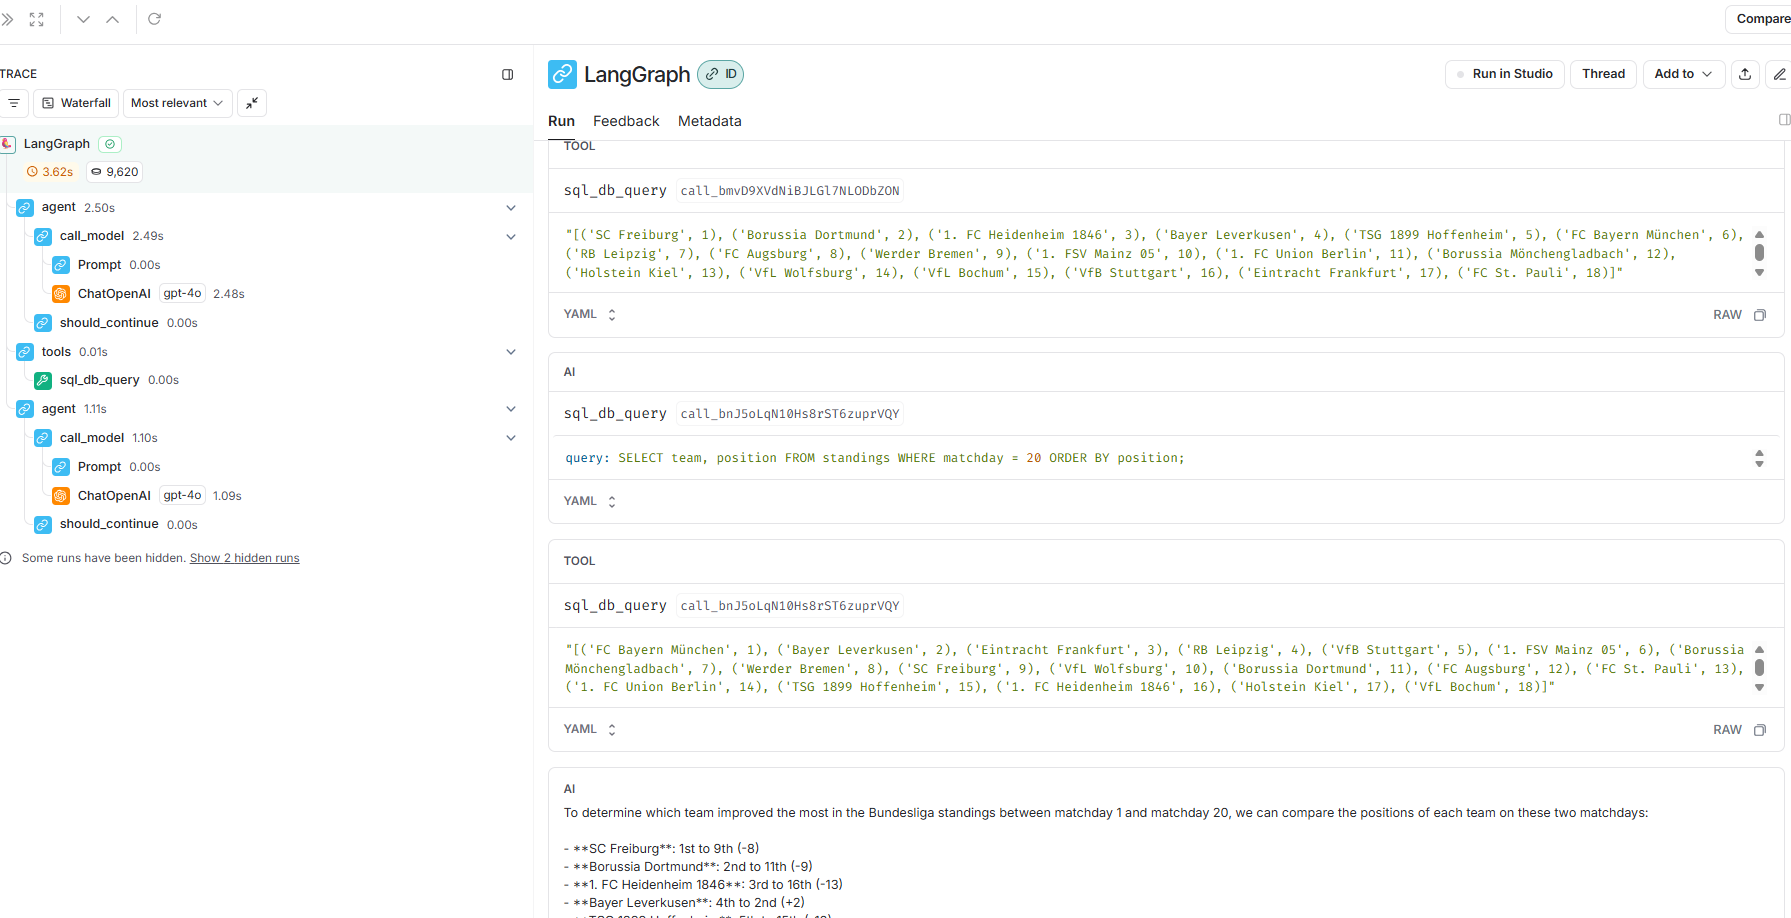Click the 3.62s latency badge
1791x918 pixels.
coord(50,172)
